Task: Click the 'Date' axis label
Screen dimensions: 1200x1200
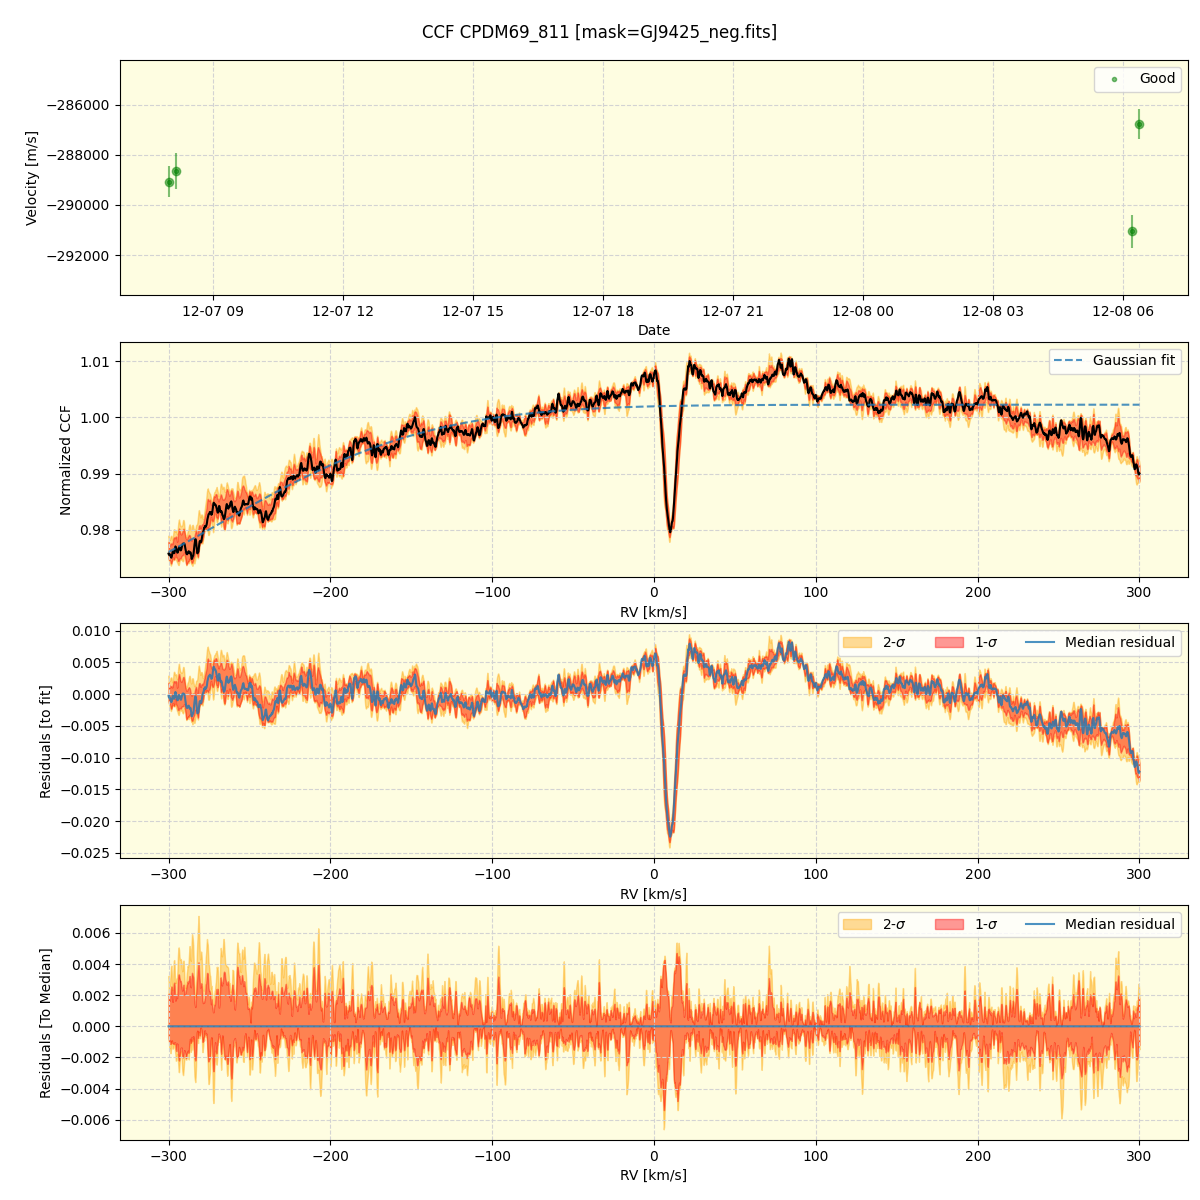Action: [654, 330]
